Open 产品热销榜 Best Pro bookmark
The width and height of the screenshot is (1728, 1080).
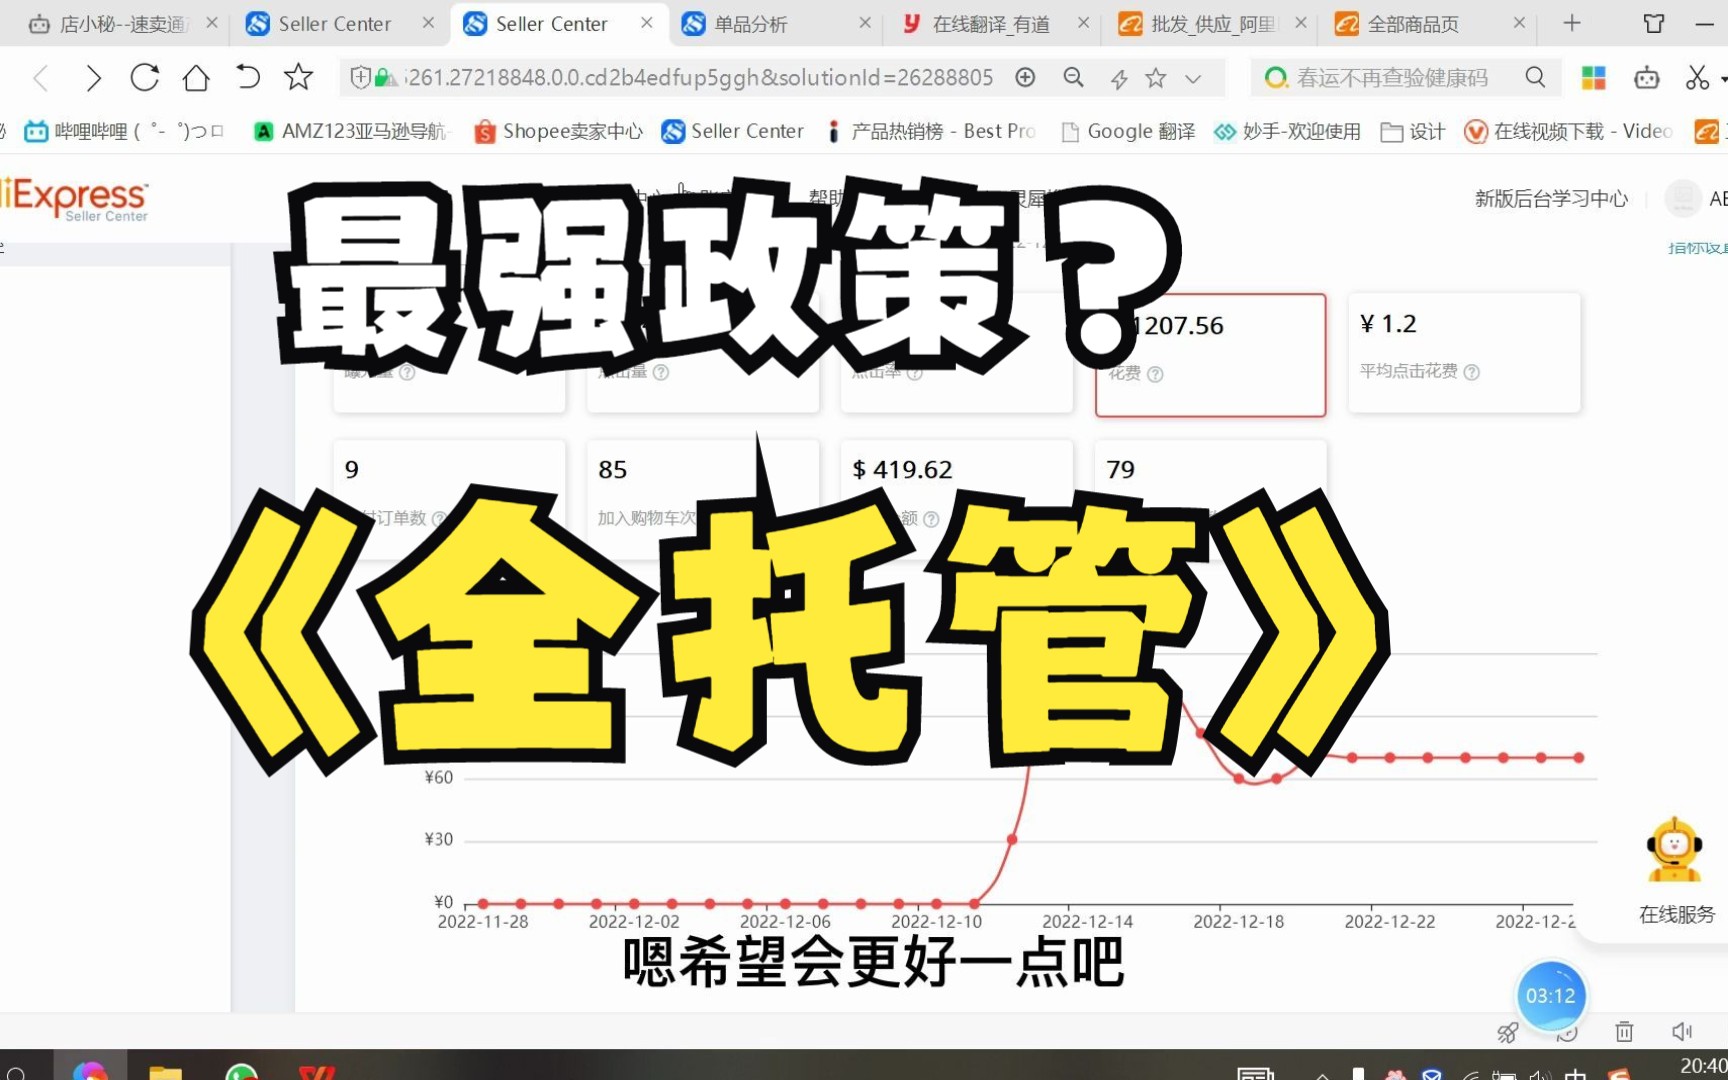click(x=930, y=131)
